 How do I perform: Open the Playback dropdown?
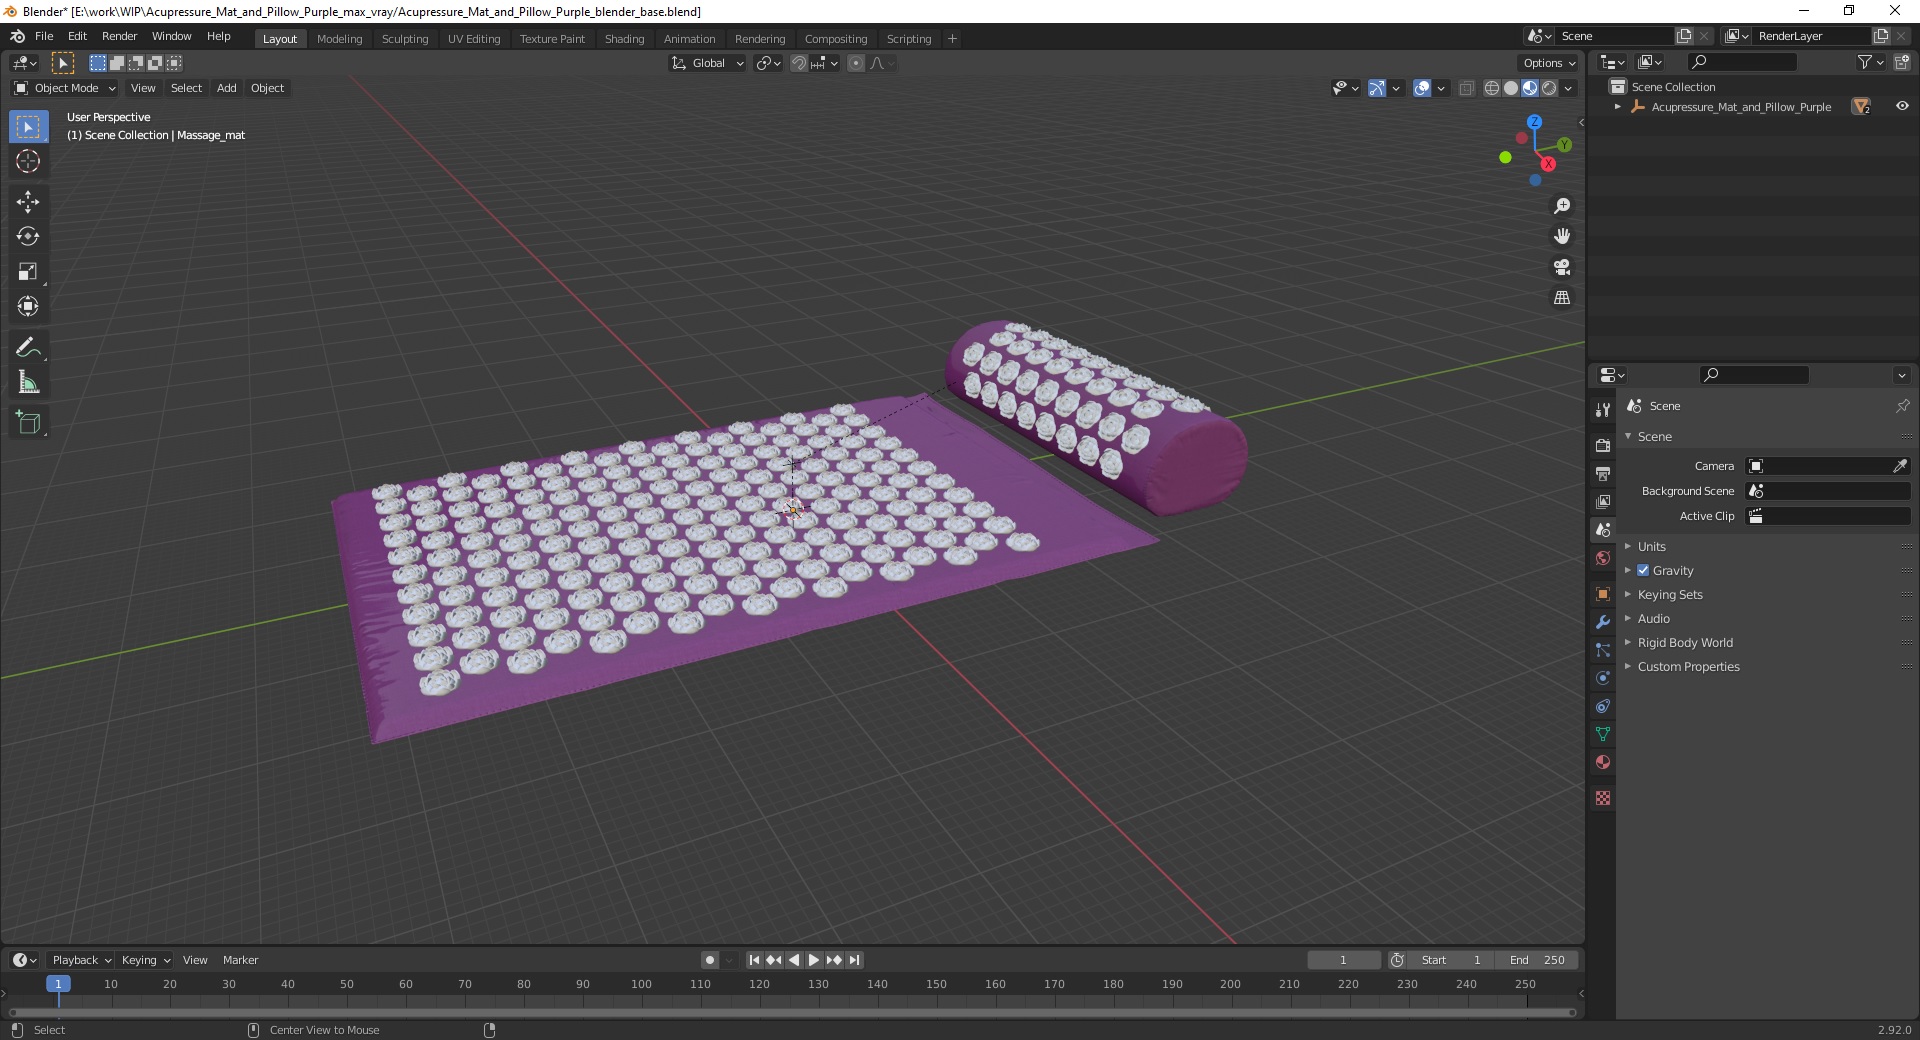[81, 960]
